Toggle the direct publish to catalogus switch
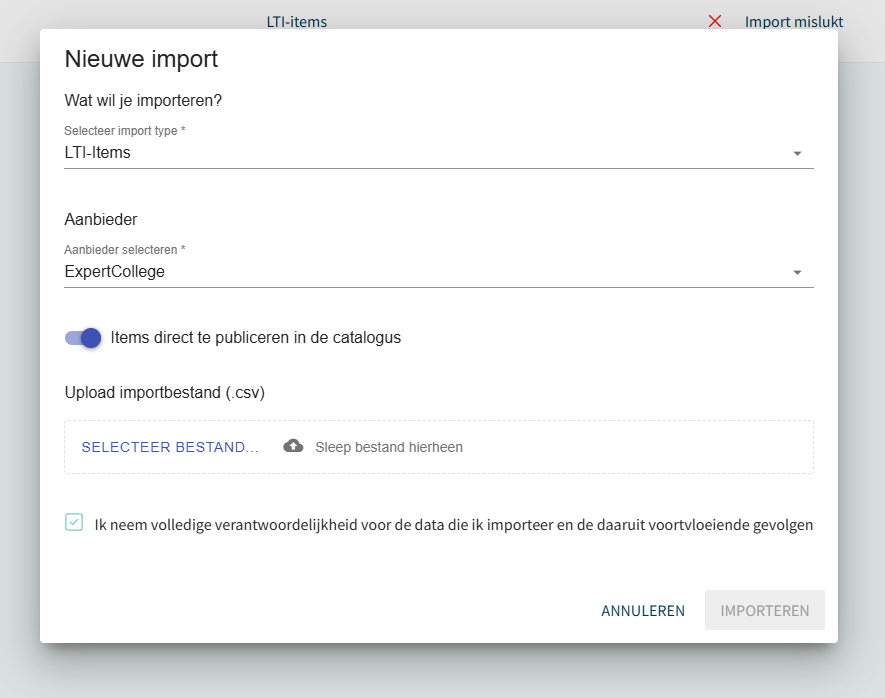This screenshot has height=698, width=885. coord(83,338)
